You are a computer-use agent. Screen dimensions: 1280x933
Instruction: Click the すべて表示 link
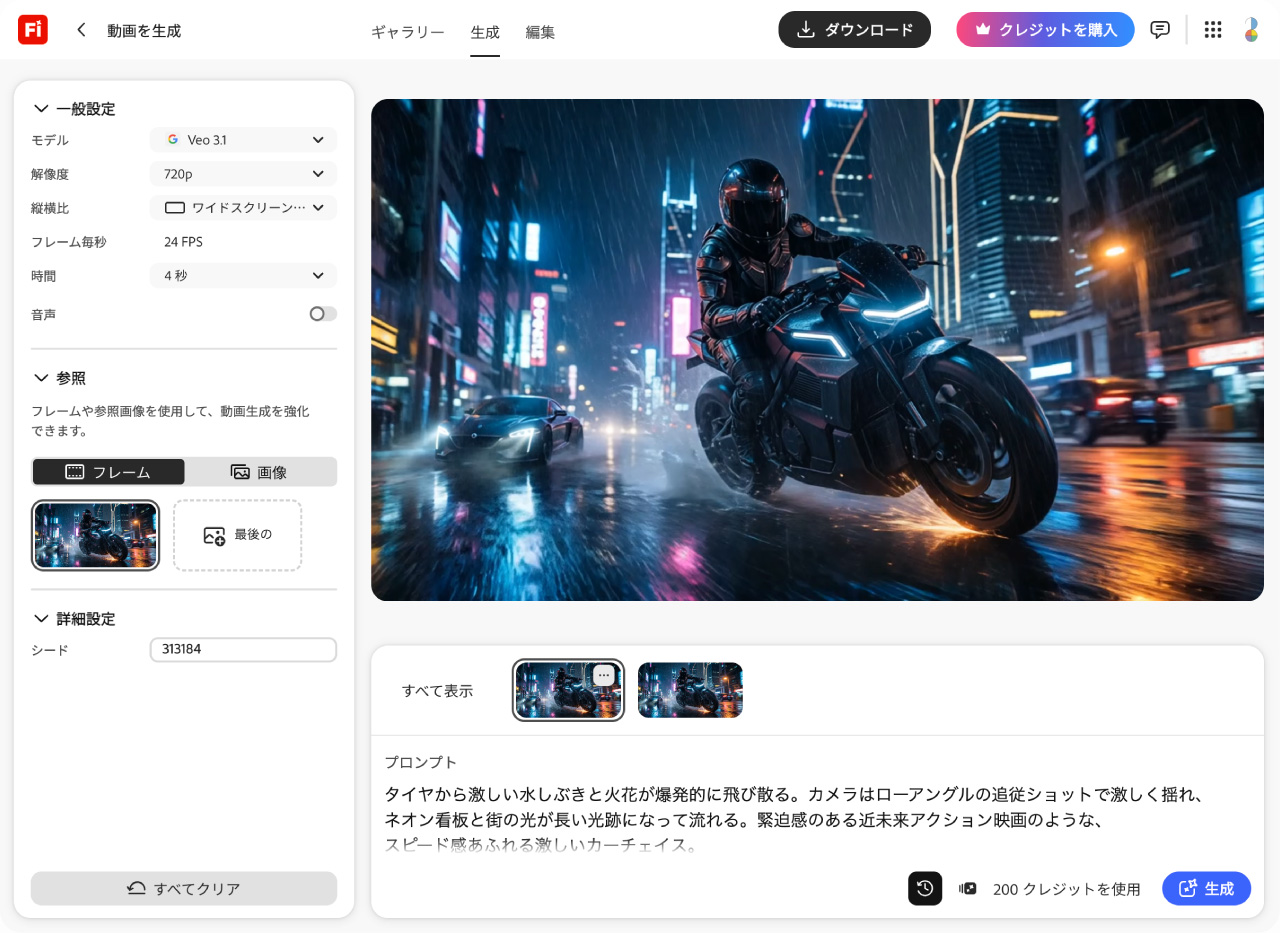click(437, 691)
